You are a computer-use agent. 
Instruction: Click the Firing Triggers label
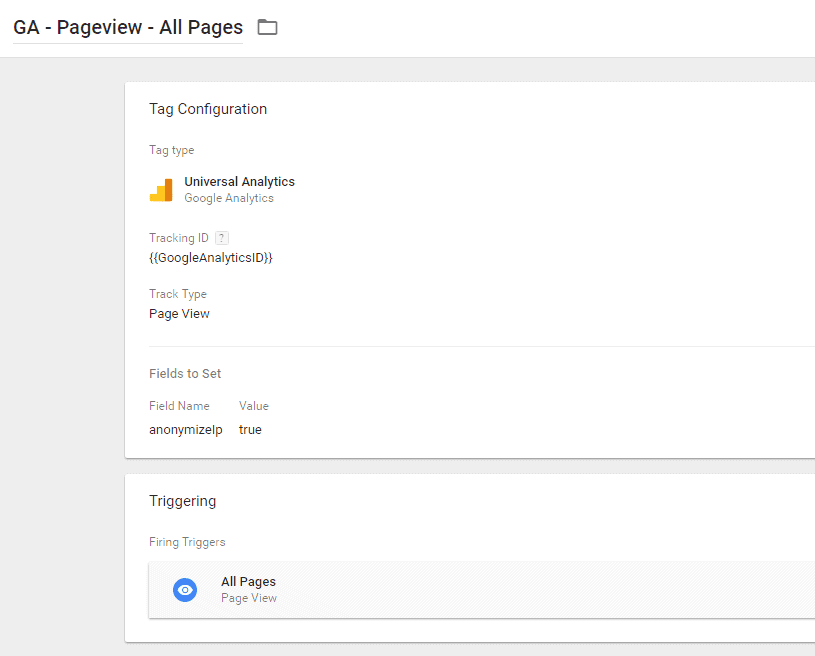(x=187, y=542)
